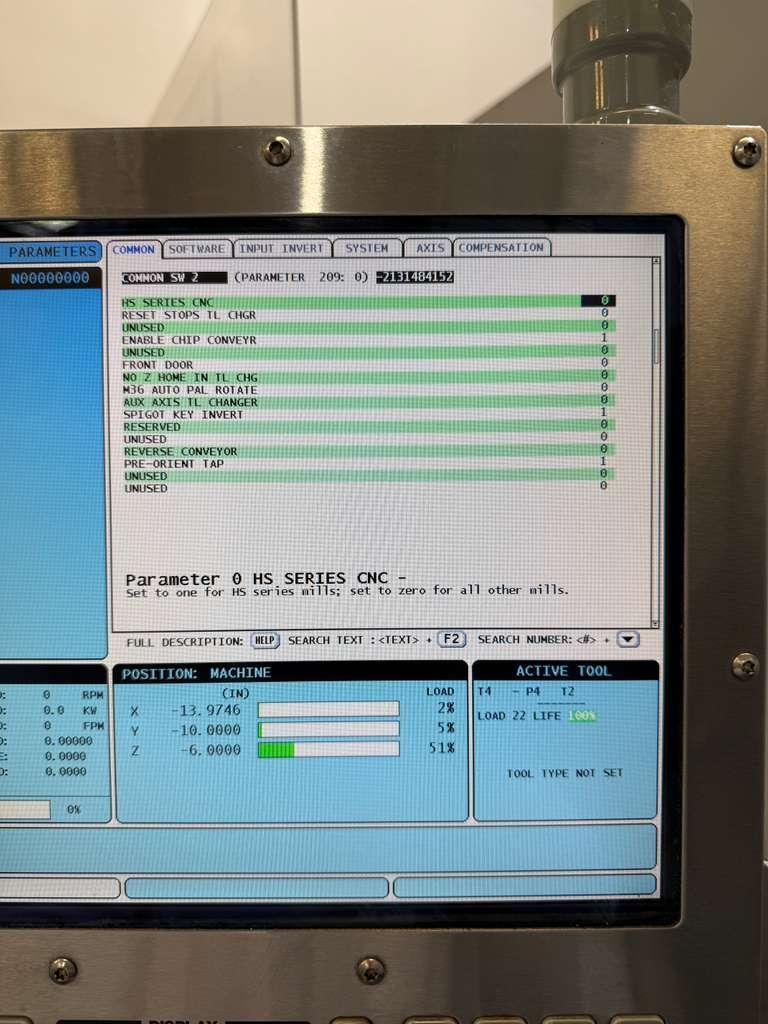Click the scrollbar up arrow in the parameter list

pyautogui.click(x=656, y=263)
